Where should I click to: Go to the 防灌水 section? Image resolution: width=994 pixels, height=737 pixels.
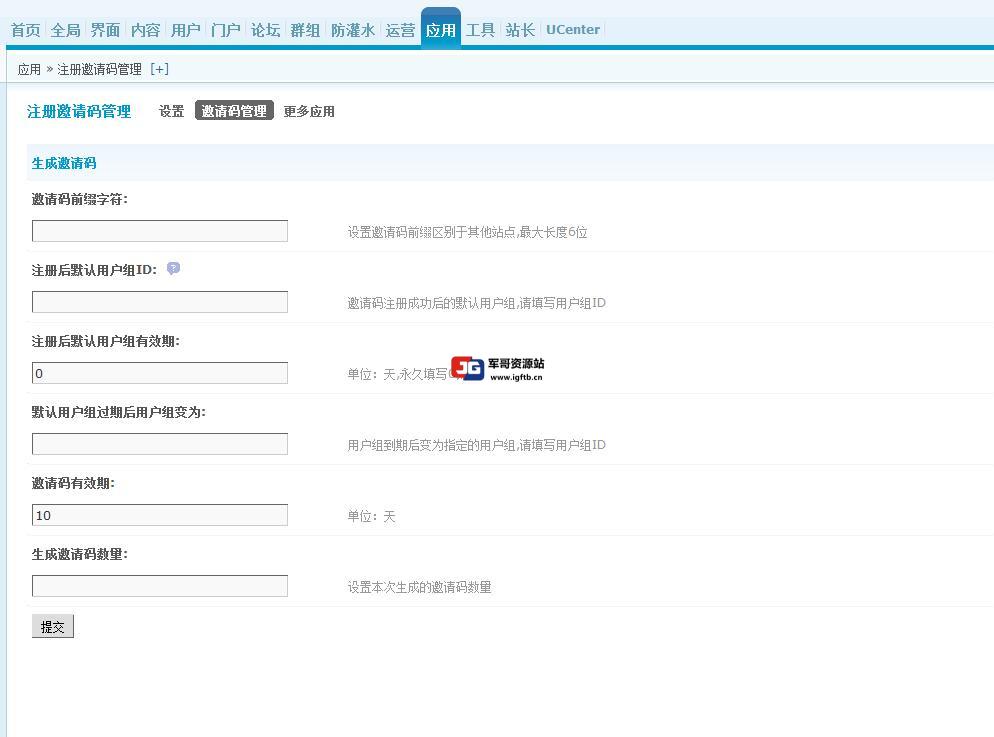352,30
